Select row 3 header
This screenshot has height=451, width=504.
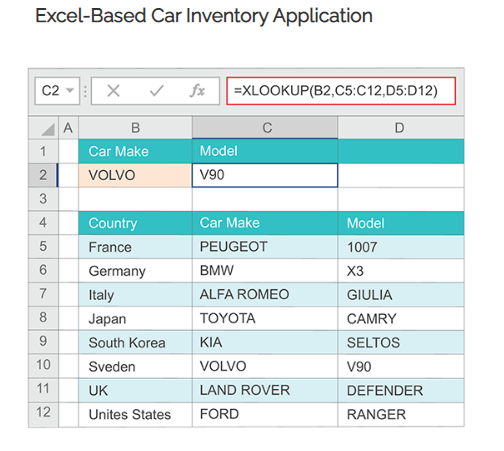(43, 199)
